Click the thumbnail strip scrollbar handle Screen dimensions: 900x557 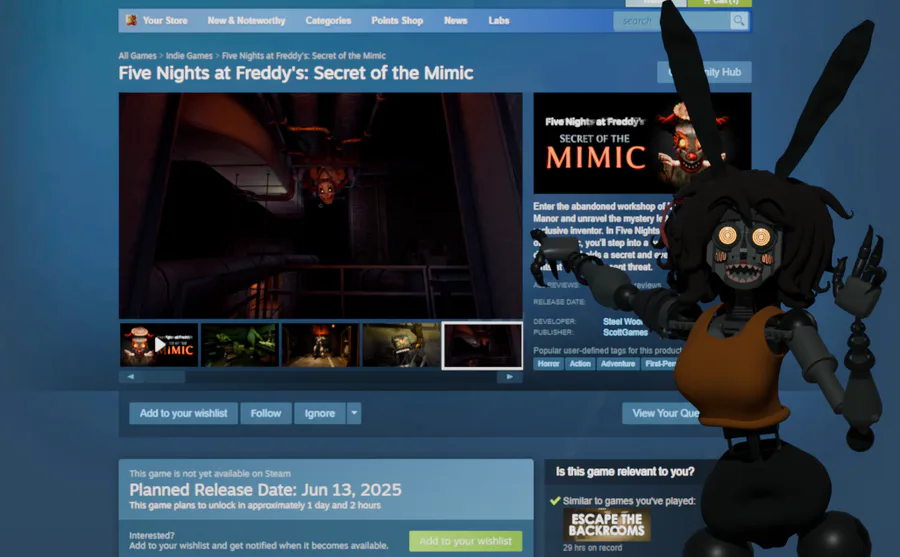pyautogui.click(x=165, y=377)
